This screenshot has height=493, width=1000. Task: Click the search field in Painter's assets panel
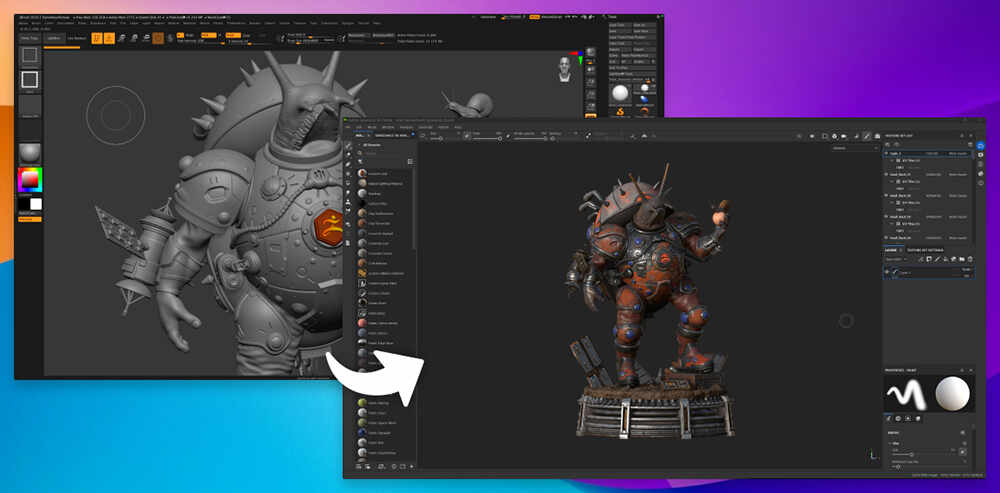(383, 153)
